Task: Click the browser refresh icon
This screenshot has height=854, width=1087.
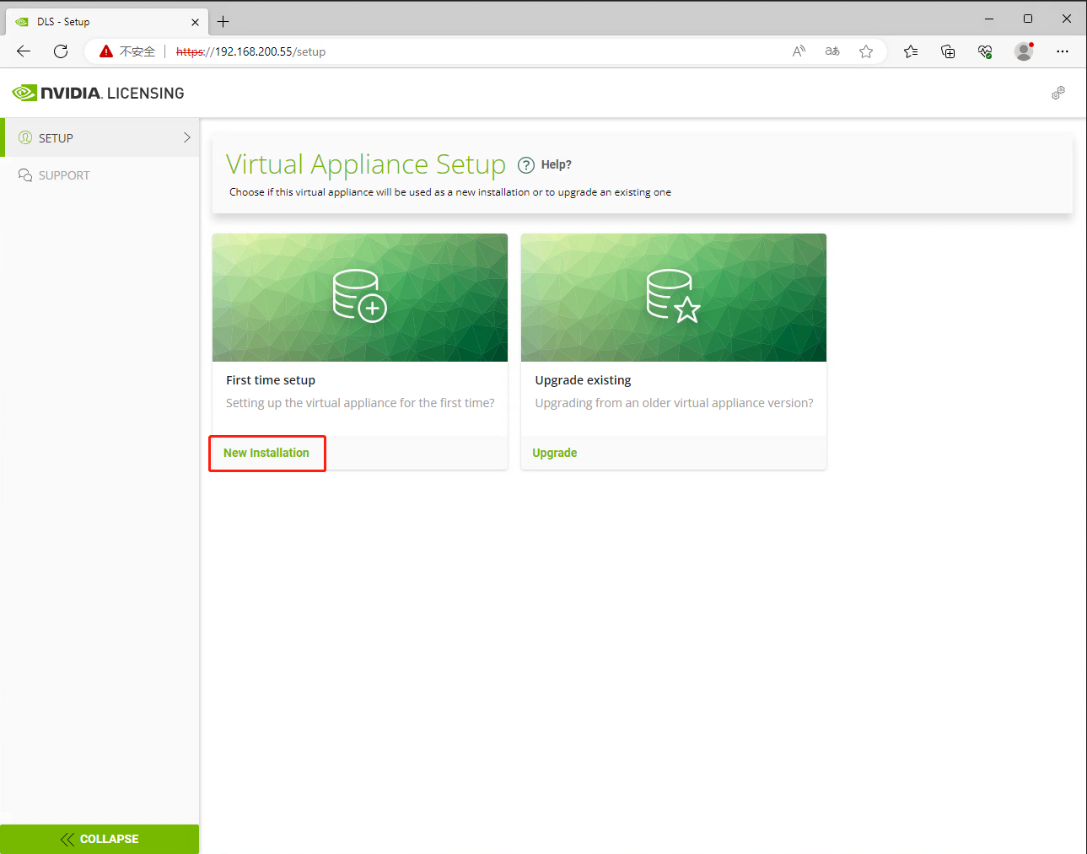Action: click(61, 51)
